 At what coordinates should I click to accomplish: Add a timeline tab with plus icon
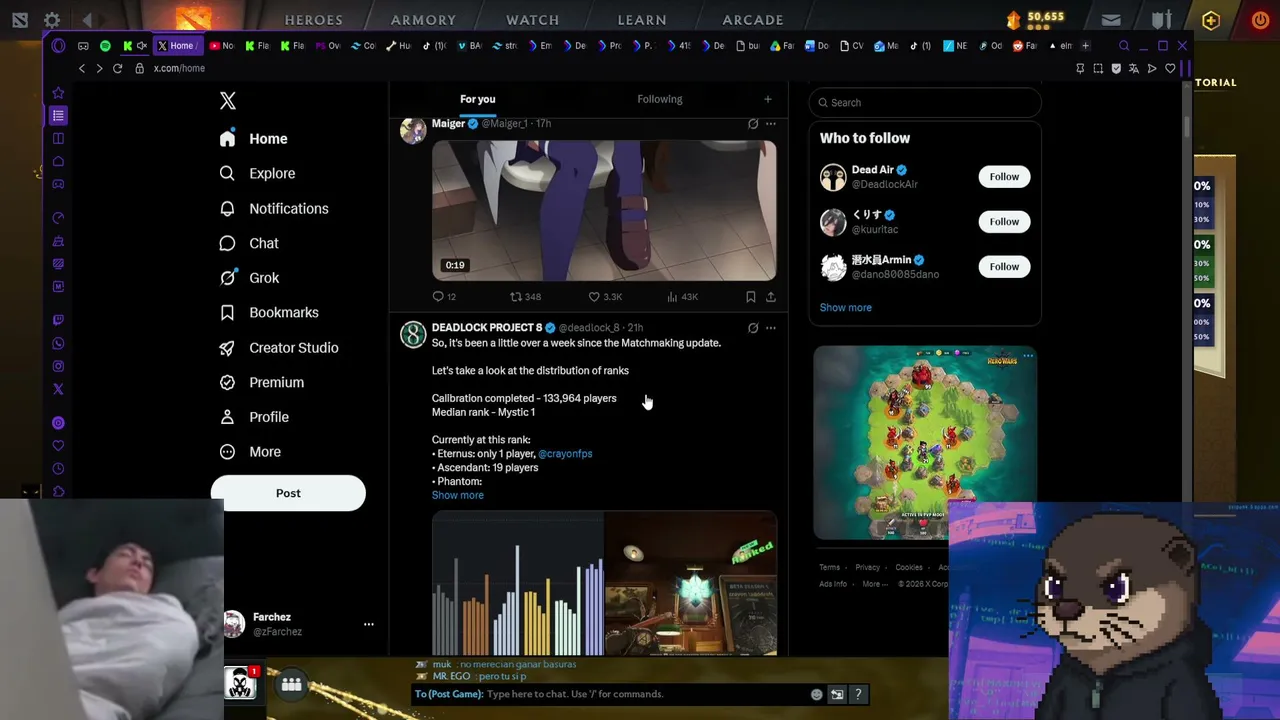point(768,99)
